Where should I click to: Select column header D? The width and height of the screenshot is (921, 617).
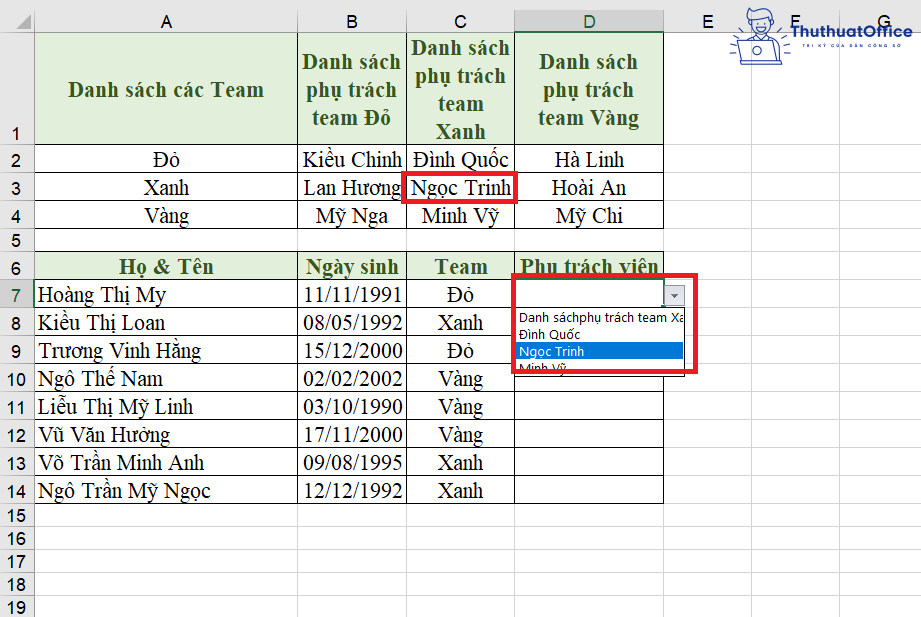(588, 20)
